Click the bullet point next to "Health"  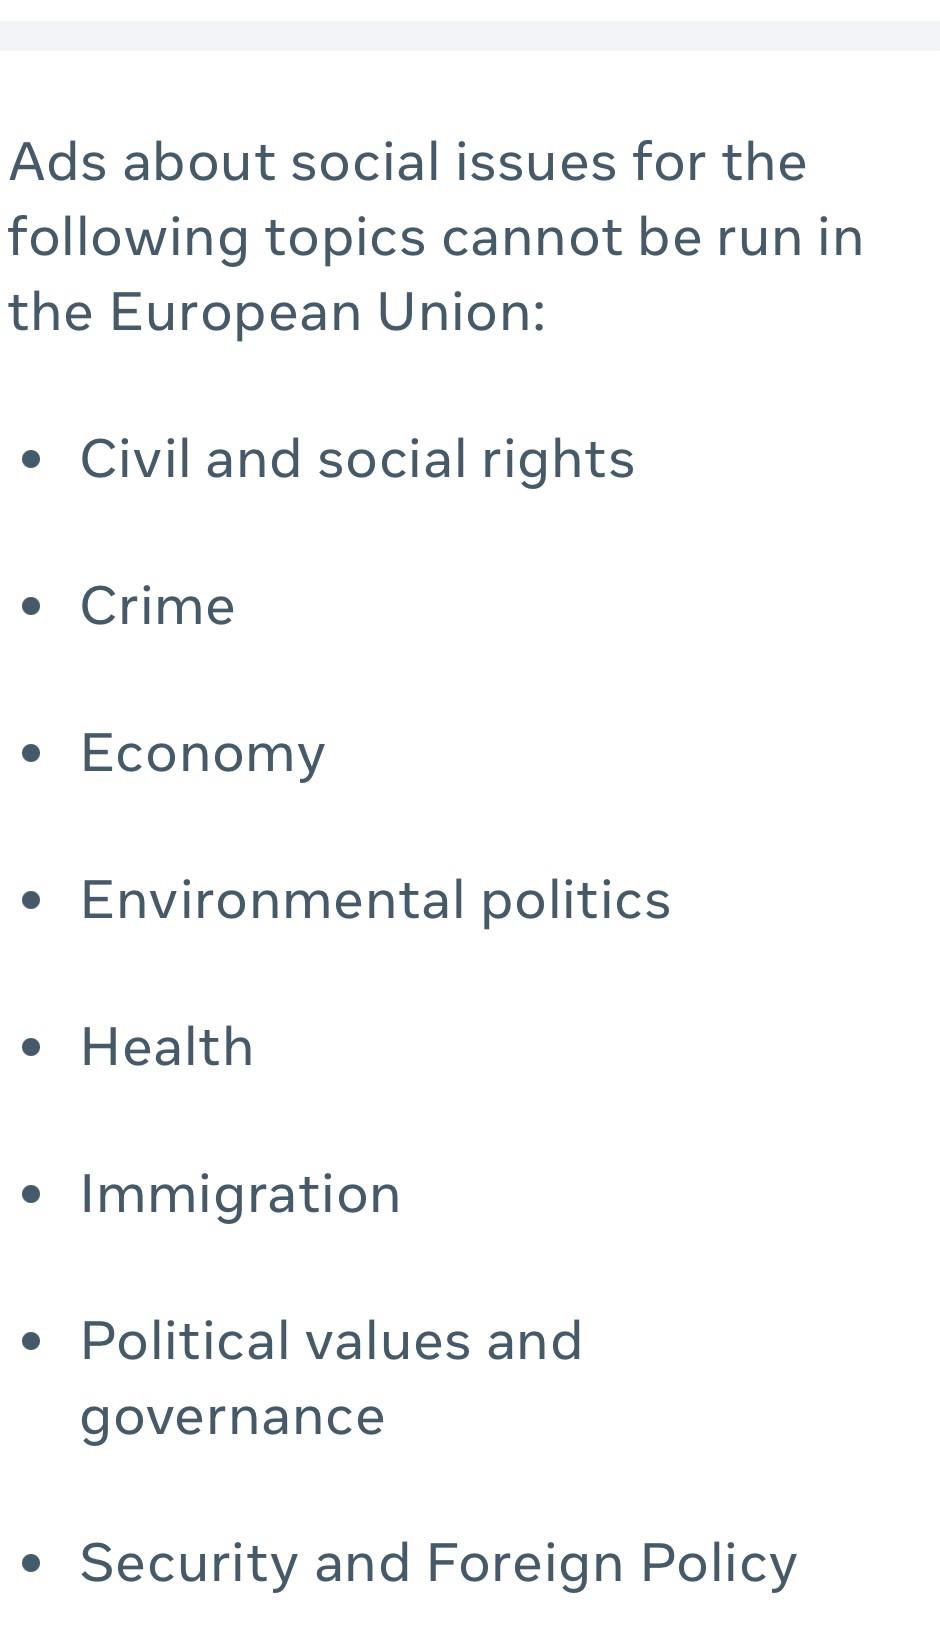pyautogui.click(x=32, y=1047)
